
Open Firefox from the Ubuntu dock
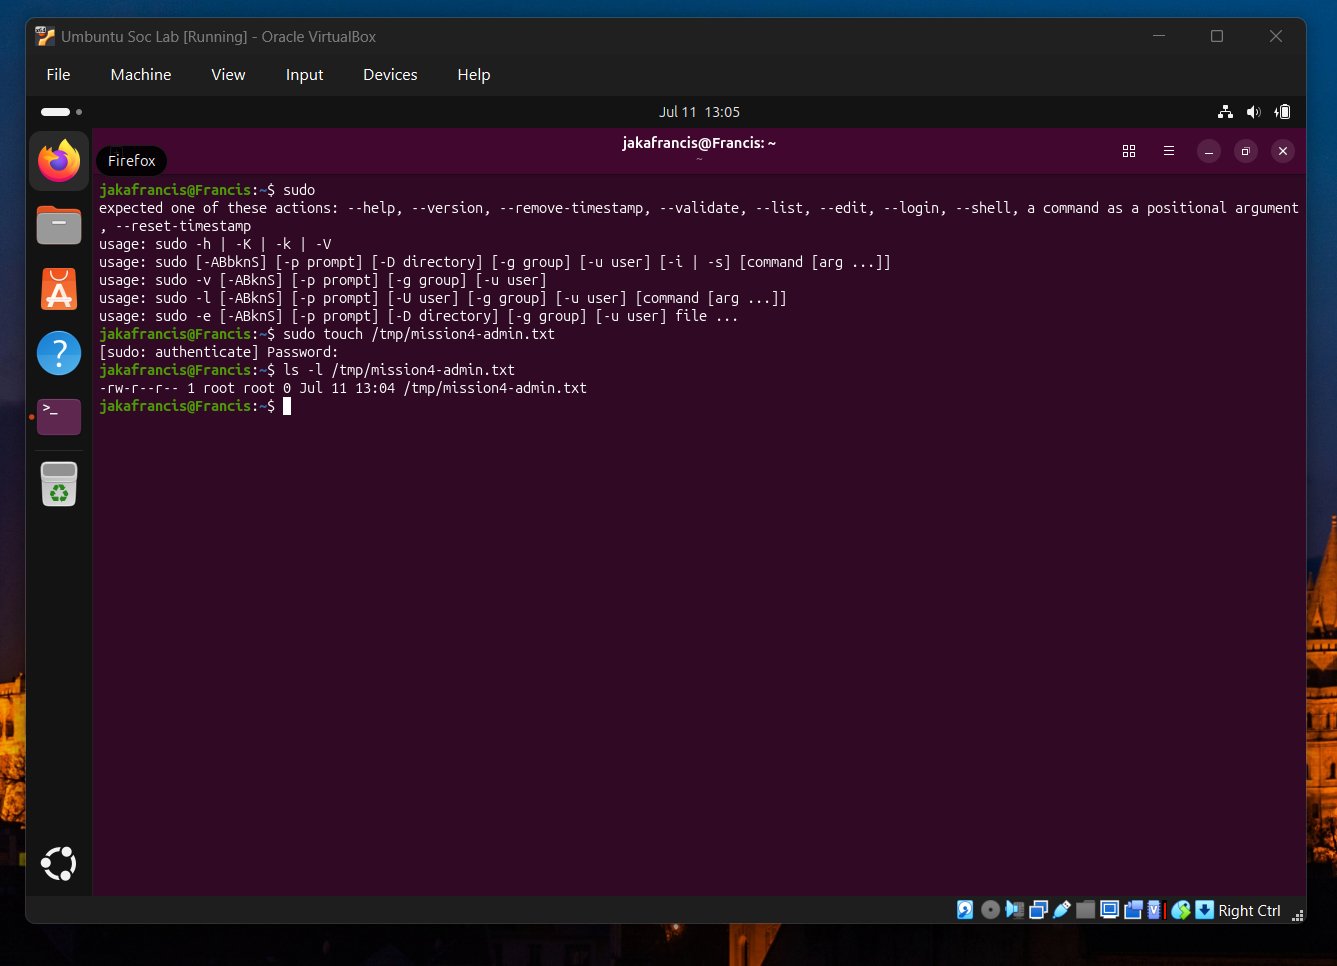[59, 161]
